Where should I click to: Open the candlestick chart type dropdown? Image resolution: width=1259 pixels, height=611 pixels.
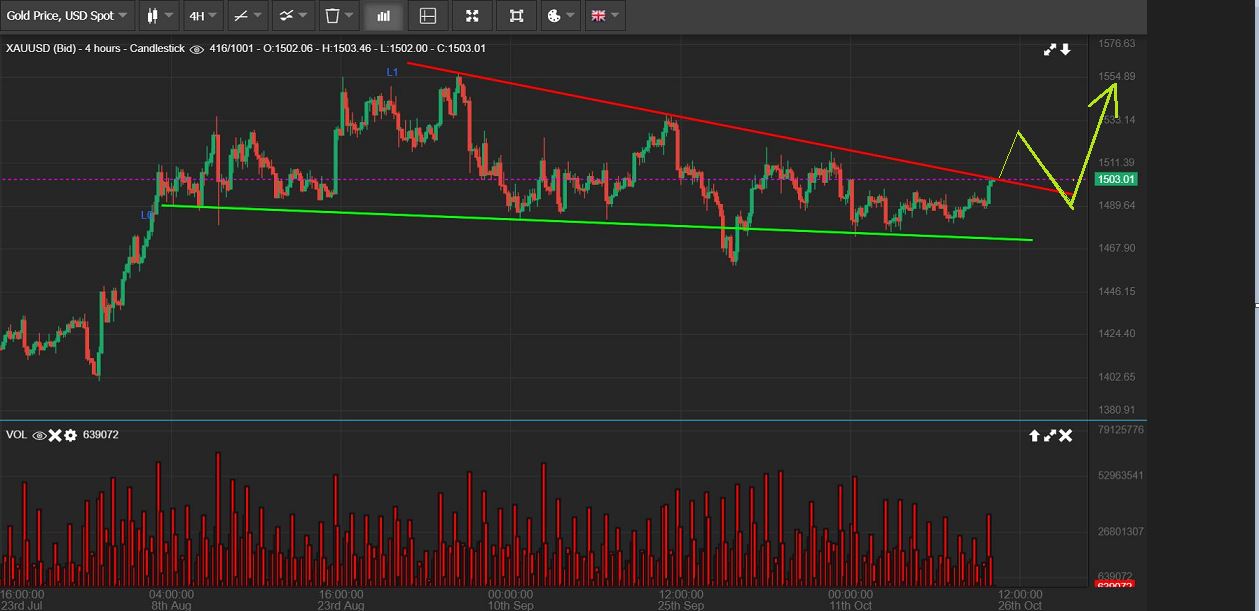click(159, 16)
